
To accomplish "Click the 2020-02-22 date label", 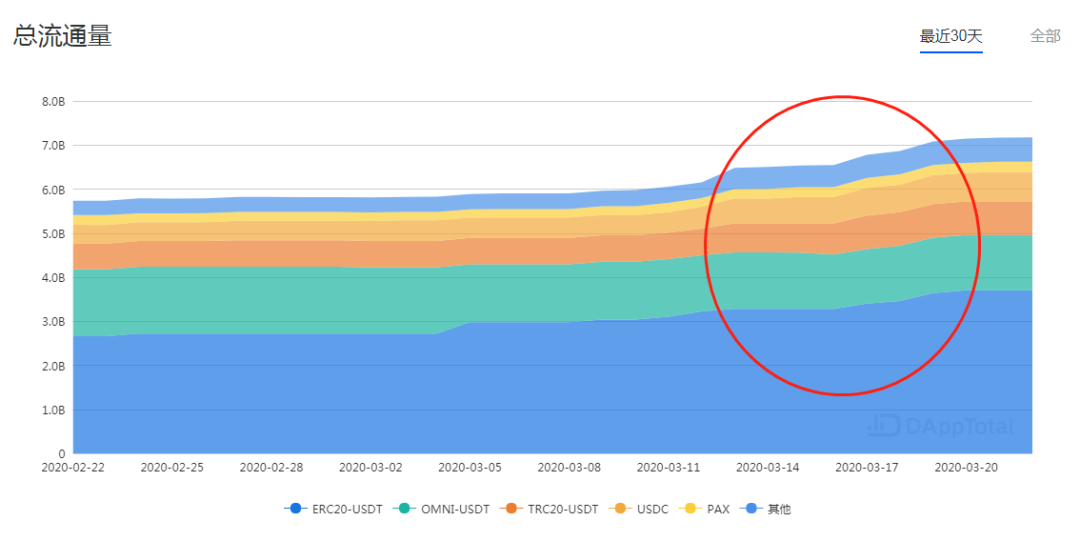I will pyautogui.click(x=73, y=467).
